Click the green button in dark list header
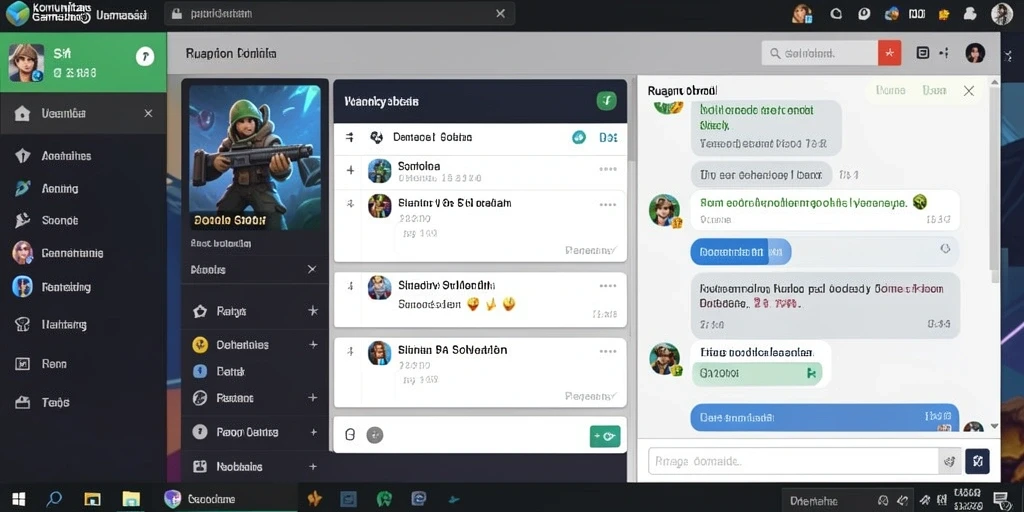 (x=606, y=101)
